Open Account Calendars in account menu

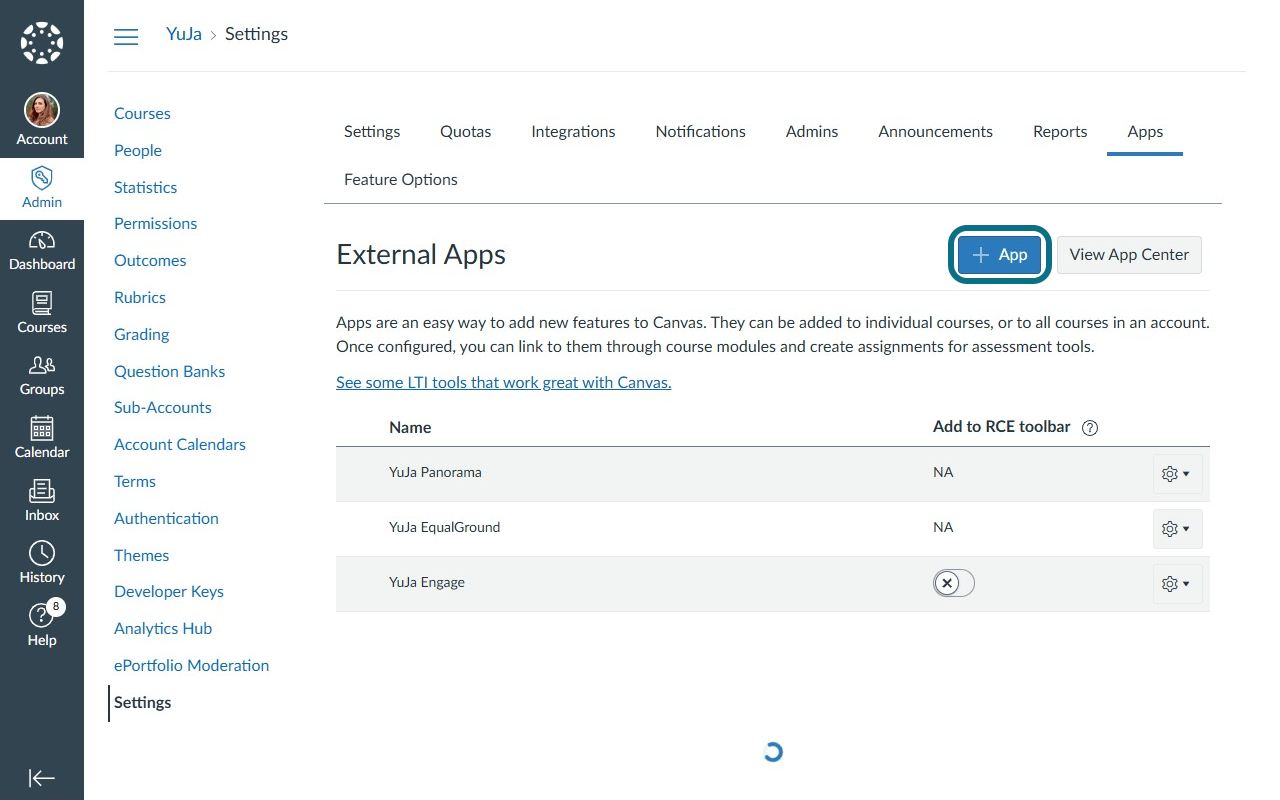[180, 445]
